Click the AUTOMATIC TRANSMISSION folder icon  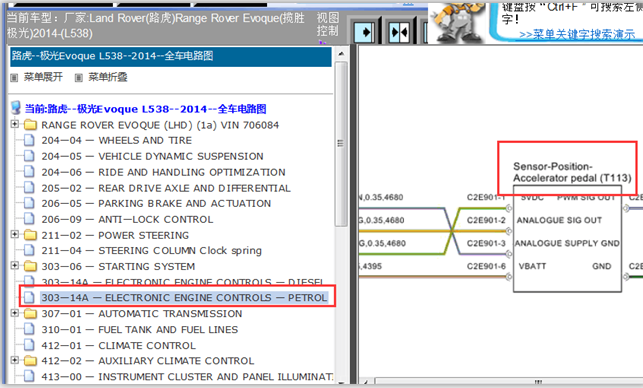[x=30, y=314]
